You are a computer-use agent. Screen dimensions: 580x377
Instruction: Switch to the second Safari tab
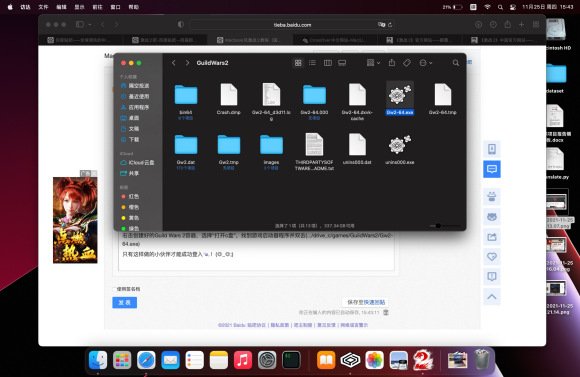165,40
